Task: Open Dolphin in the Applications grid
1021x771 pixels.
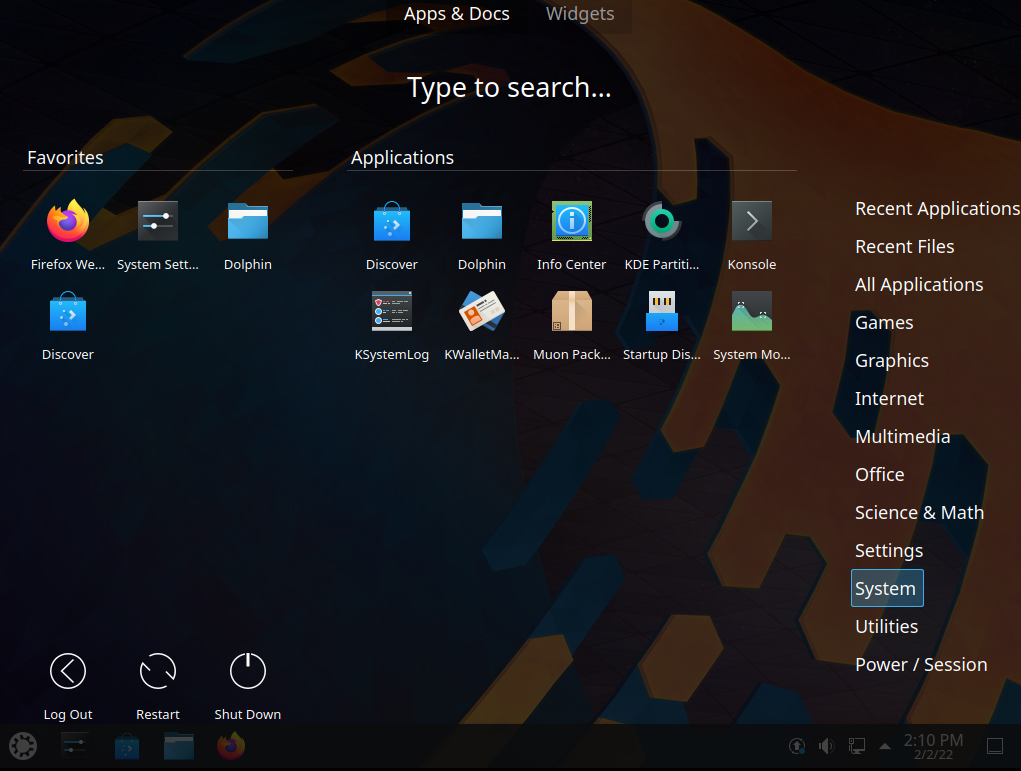Action: pos(481,222)
